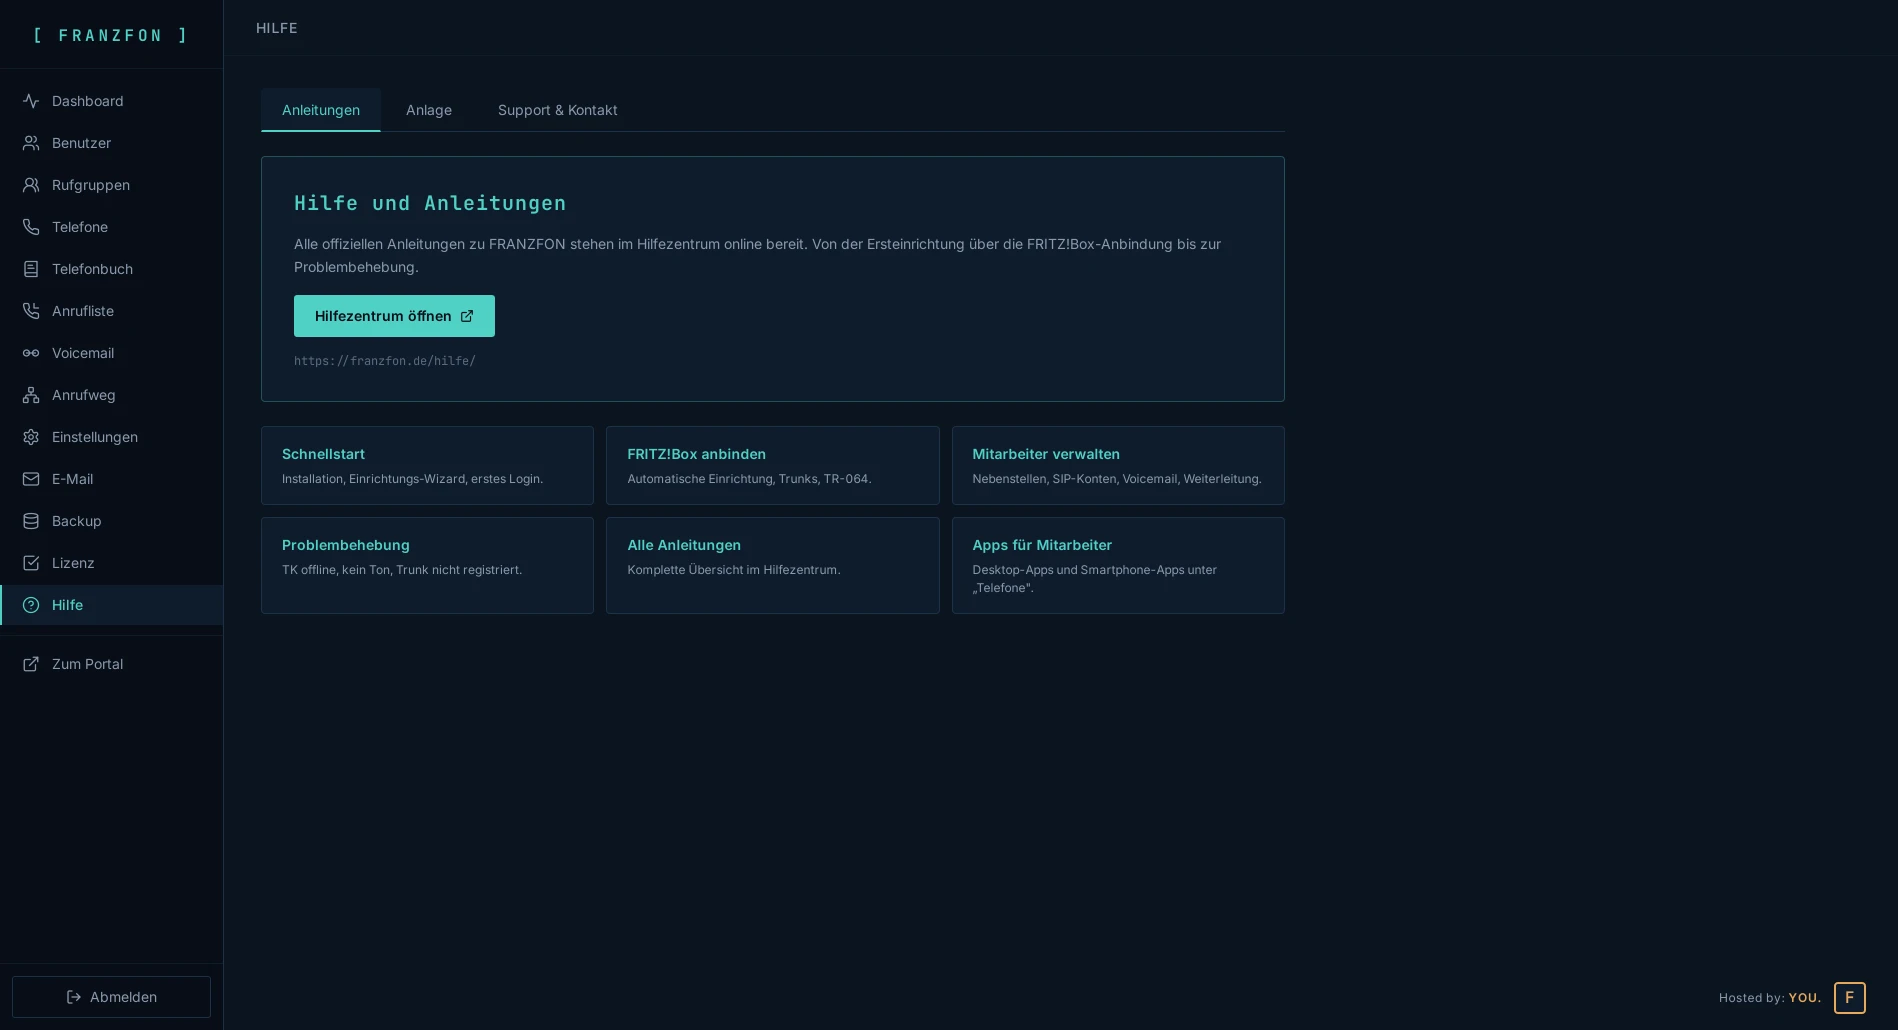Open the Problembehebung guide card
Screen dimensions: 1898x1030
point(427,565)
